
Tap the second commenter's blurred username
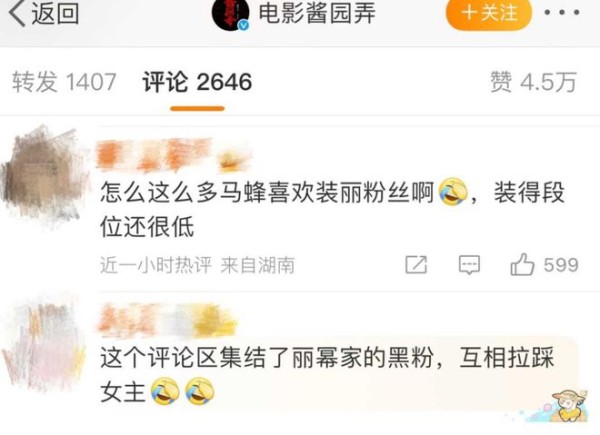click(x=166, y=321)
